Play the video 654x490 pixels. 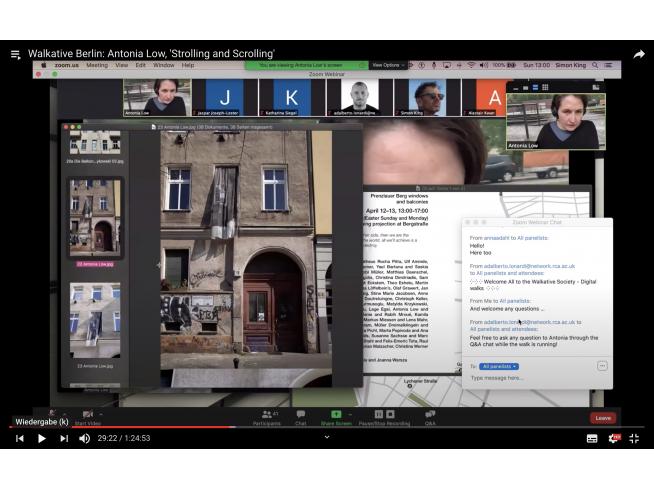click(42, 438)
